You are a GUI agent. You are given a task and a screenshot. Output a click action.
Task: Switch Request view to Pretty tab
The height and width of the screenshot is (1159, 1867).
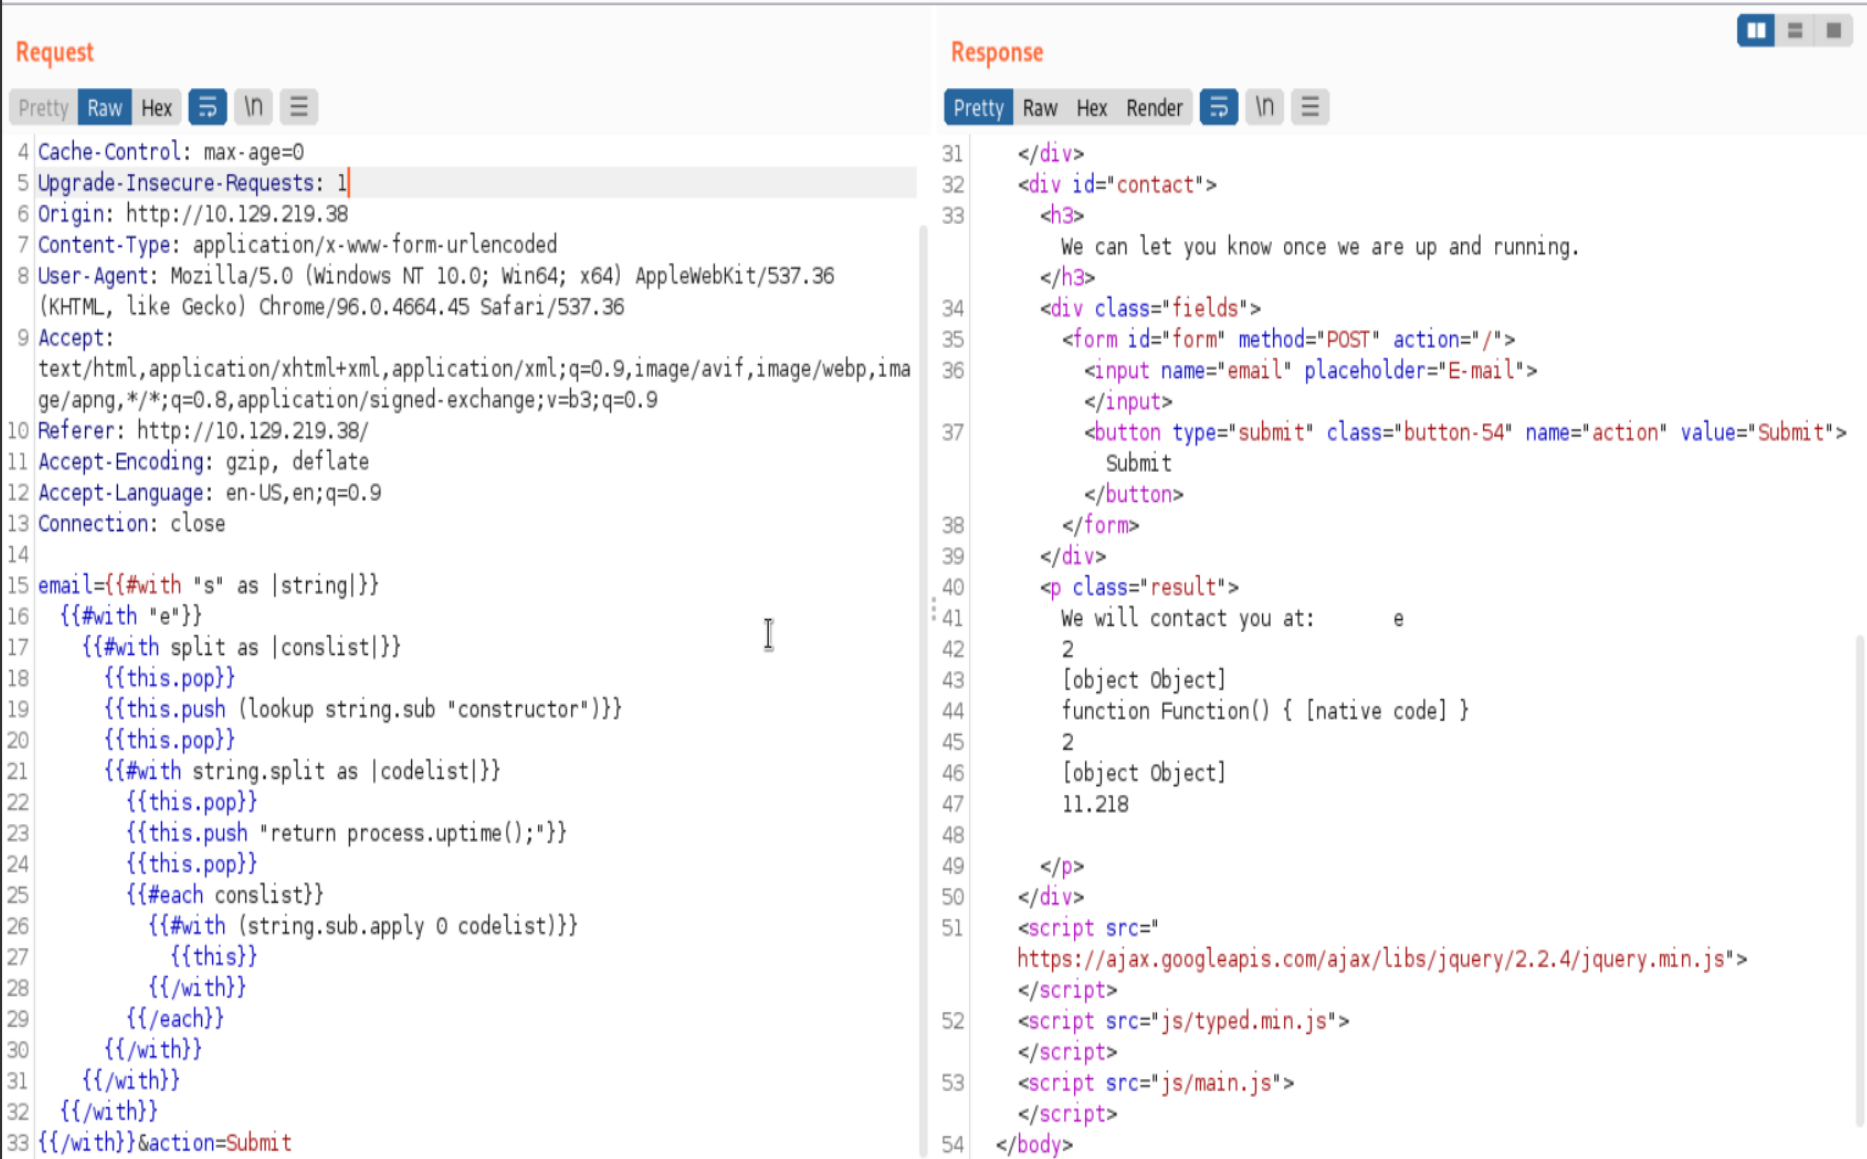coord(43,108)
